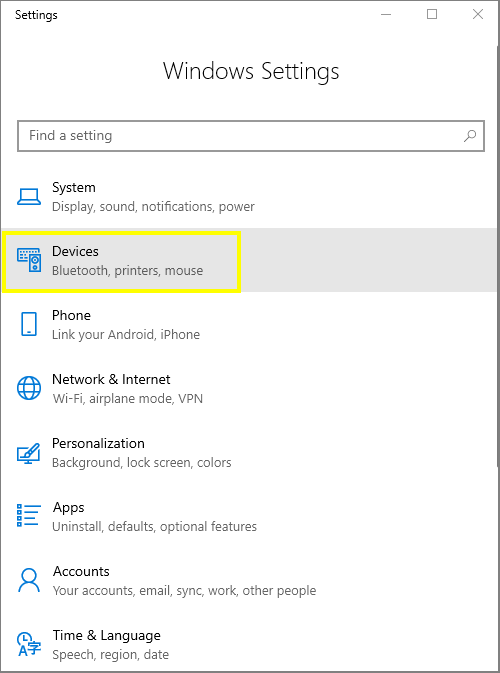Minimize the Settings window
This screenshot has height=673, width=500.
386,14
